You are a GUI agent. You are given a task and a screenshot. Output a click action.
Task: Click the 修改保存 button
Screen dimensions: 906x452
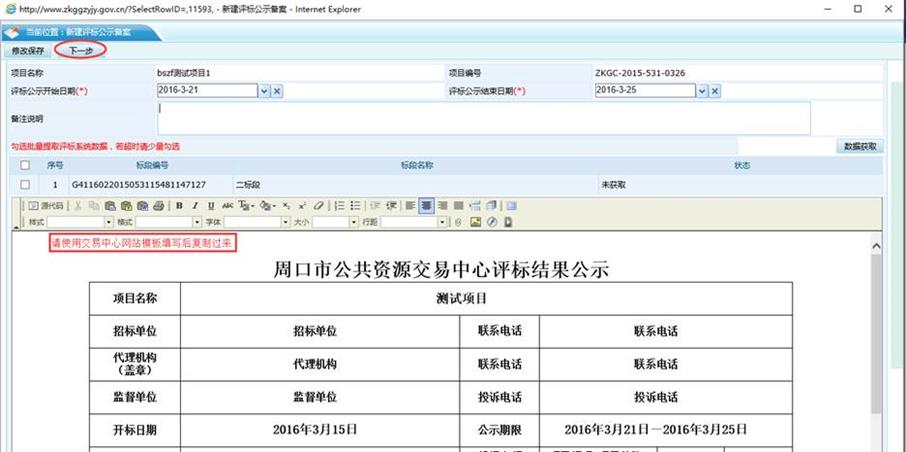(28, 50)
